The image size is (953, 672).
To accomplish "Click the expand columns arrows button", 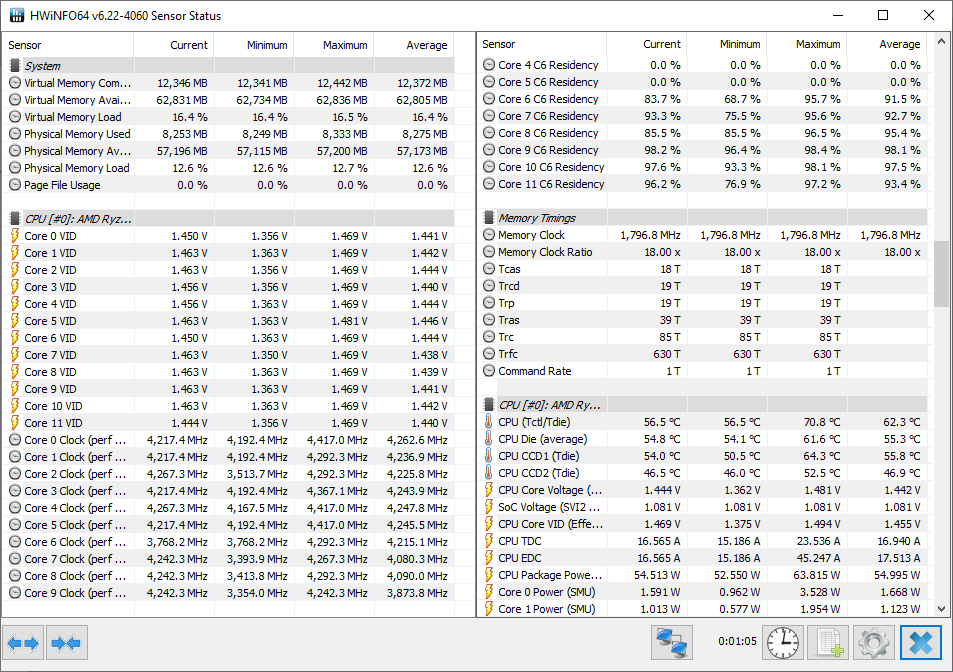I will click(x=23, y=642).
